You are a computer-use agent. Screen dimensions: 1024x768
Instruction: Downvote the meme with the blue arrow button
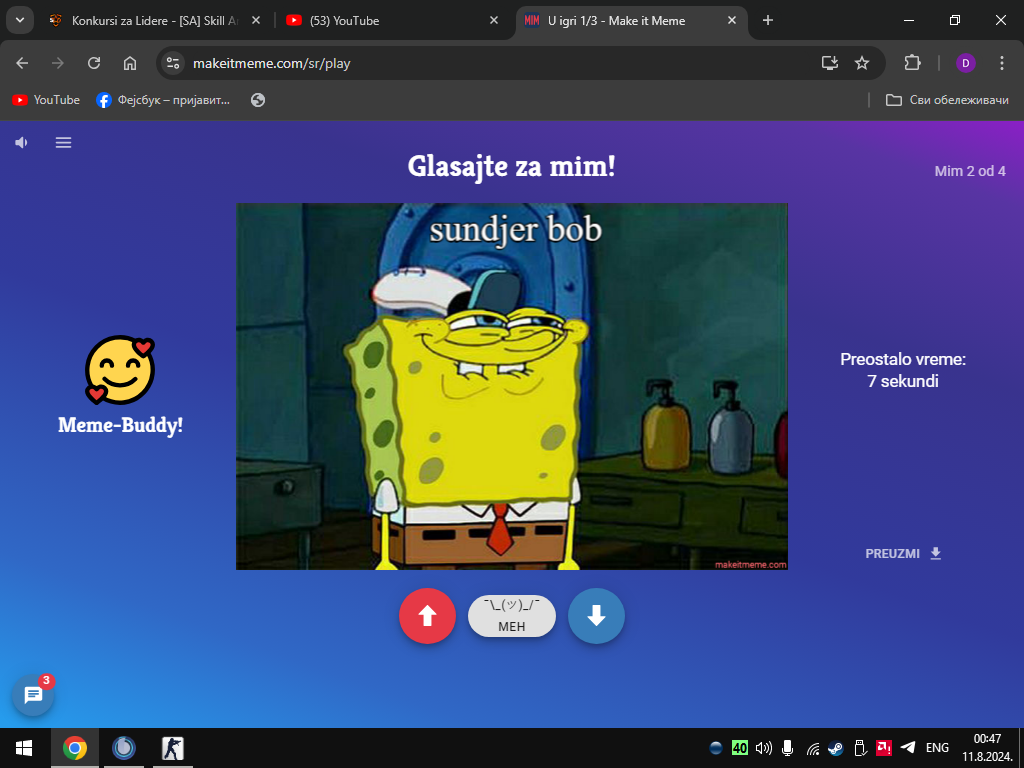tap(596, 616)
